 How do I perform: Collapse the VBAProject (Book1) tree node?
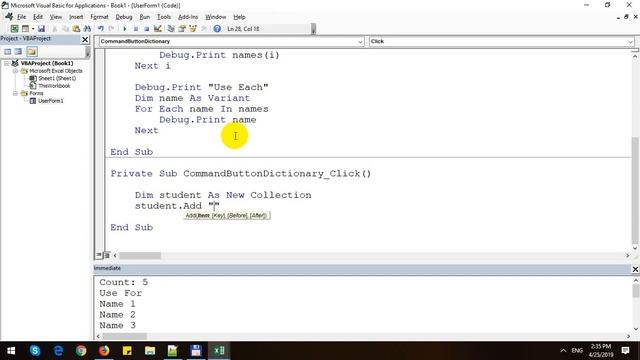(6, 63)
